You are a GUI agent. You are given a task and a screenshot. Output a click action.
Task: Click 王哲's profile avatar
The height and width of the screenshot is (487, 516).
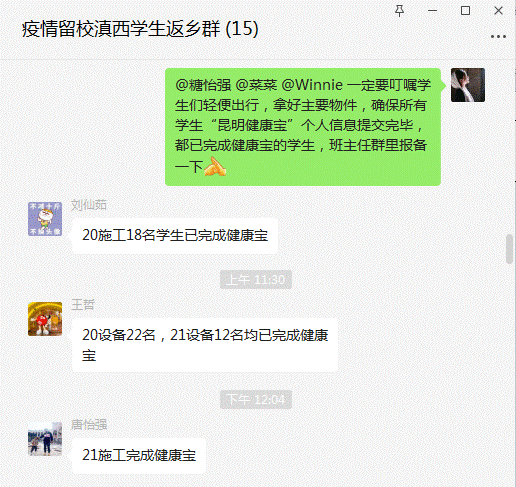pos(45,319)
